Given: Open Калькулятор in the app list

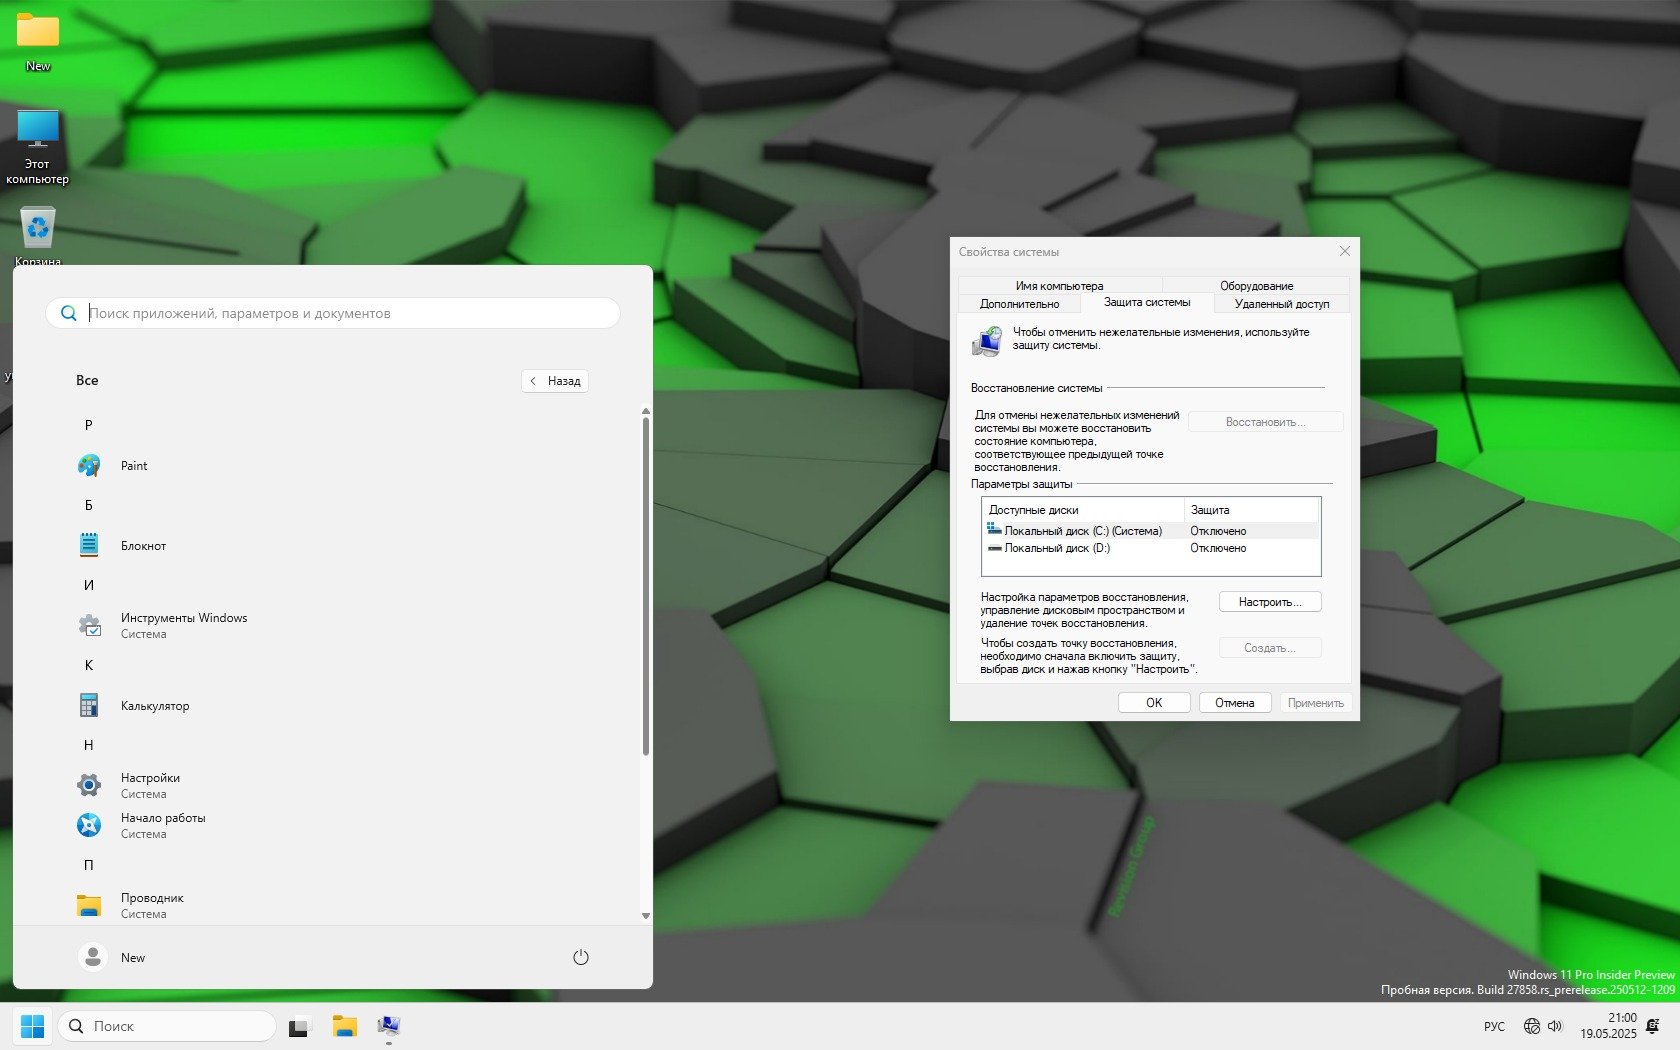Looking at the screenshot, I should 154,706.
